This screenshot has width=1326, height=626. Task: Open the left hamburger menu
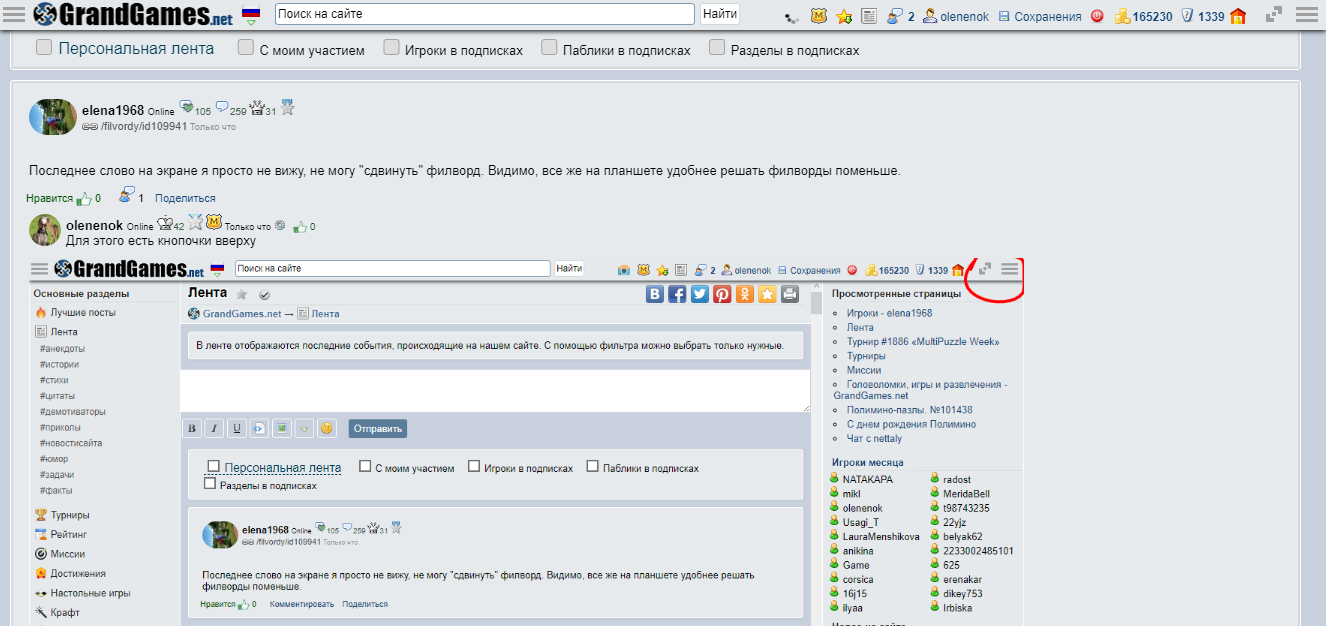click(14, 15)
